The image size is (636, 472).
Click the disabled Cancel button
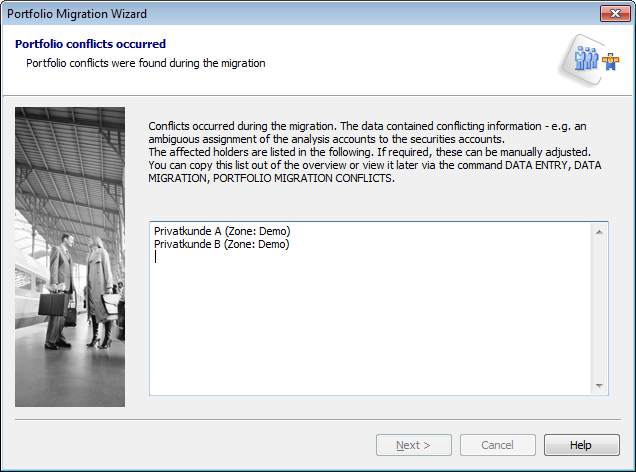coord(497,445)
